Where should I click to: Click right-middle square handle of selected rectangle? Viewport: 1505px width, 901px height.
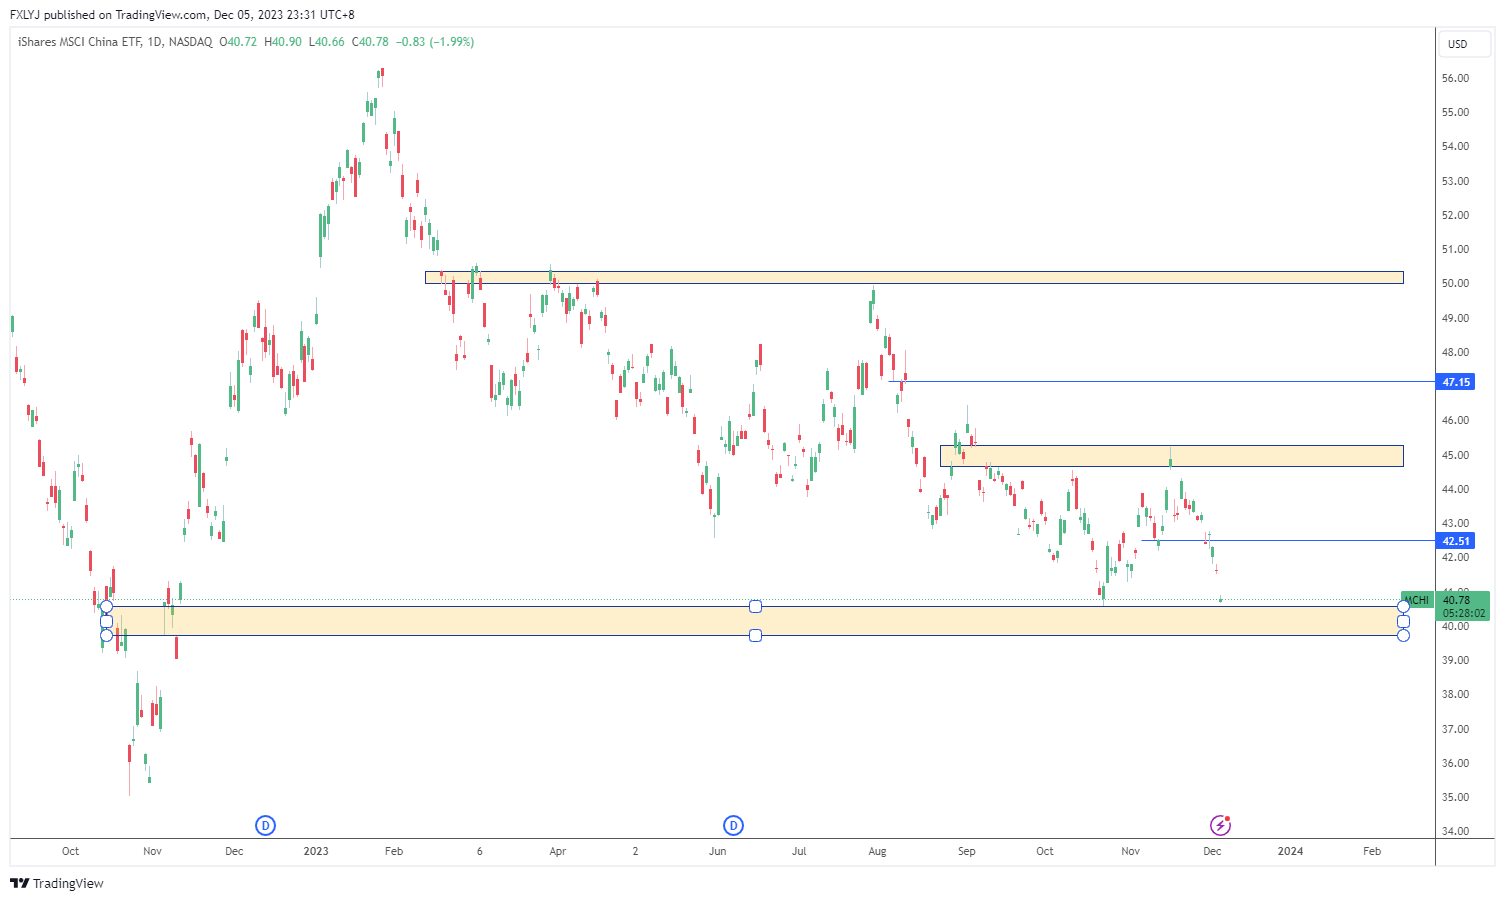click(1403, 621)
